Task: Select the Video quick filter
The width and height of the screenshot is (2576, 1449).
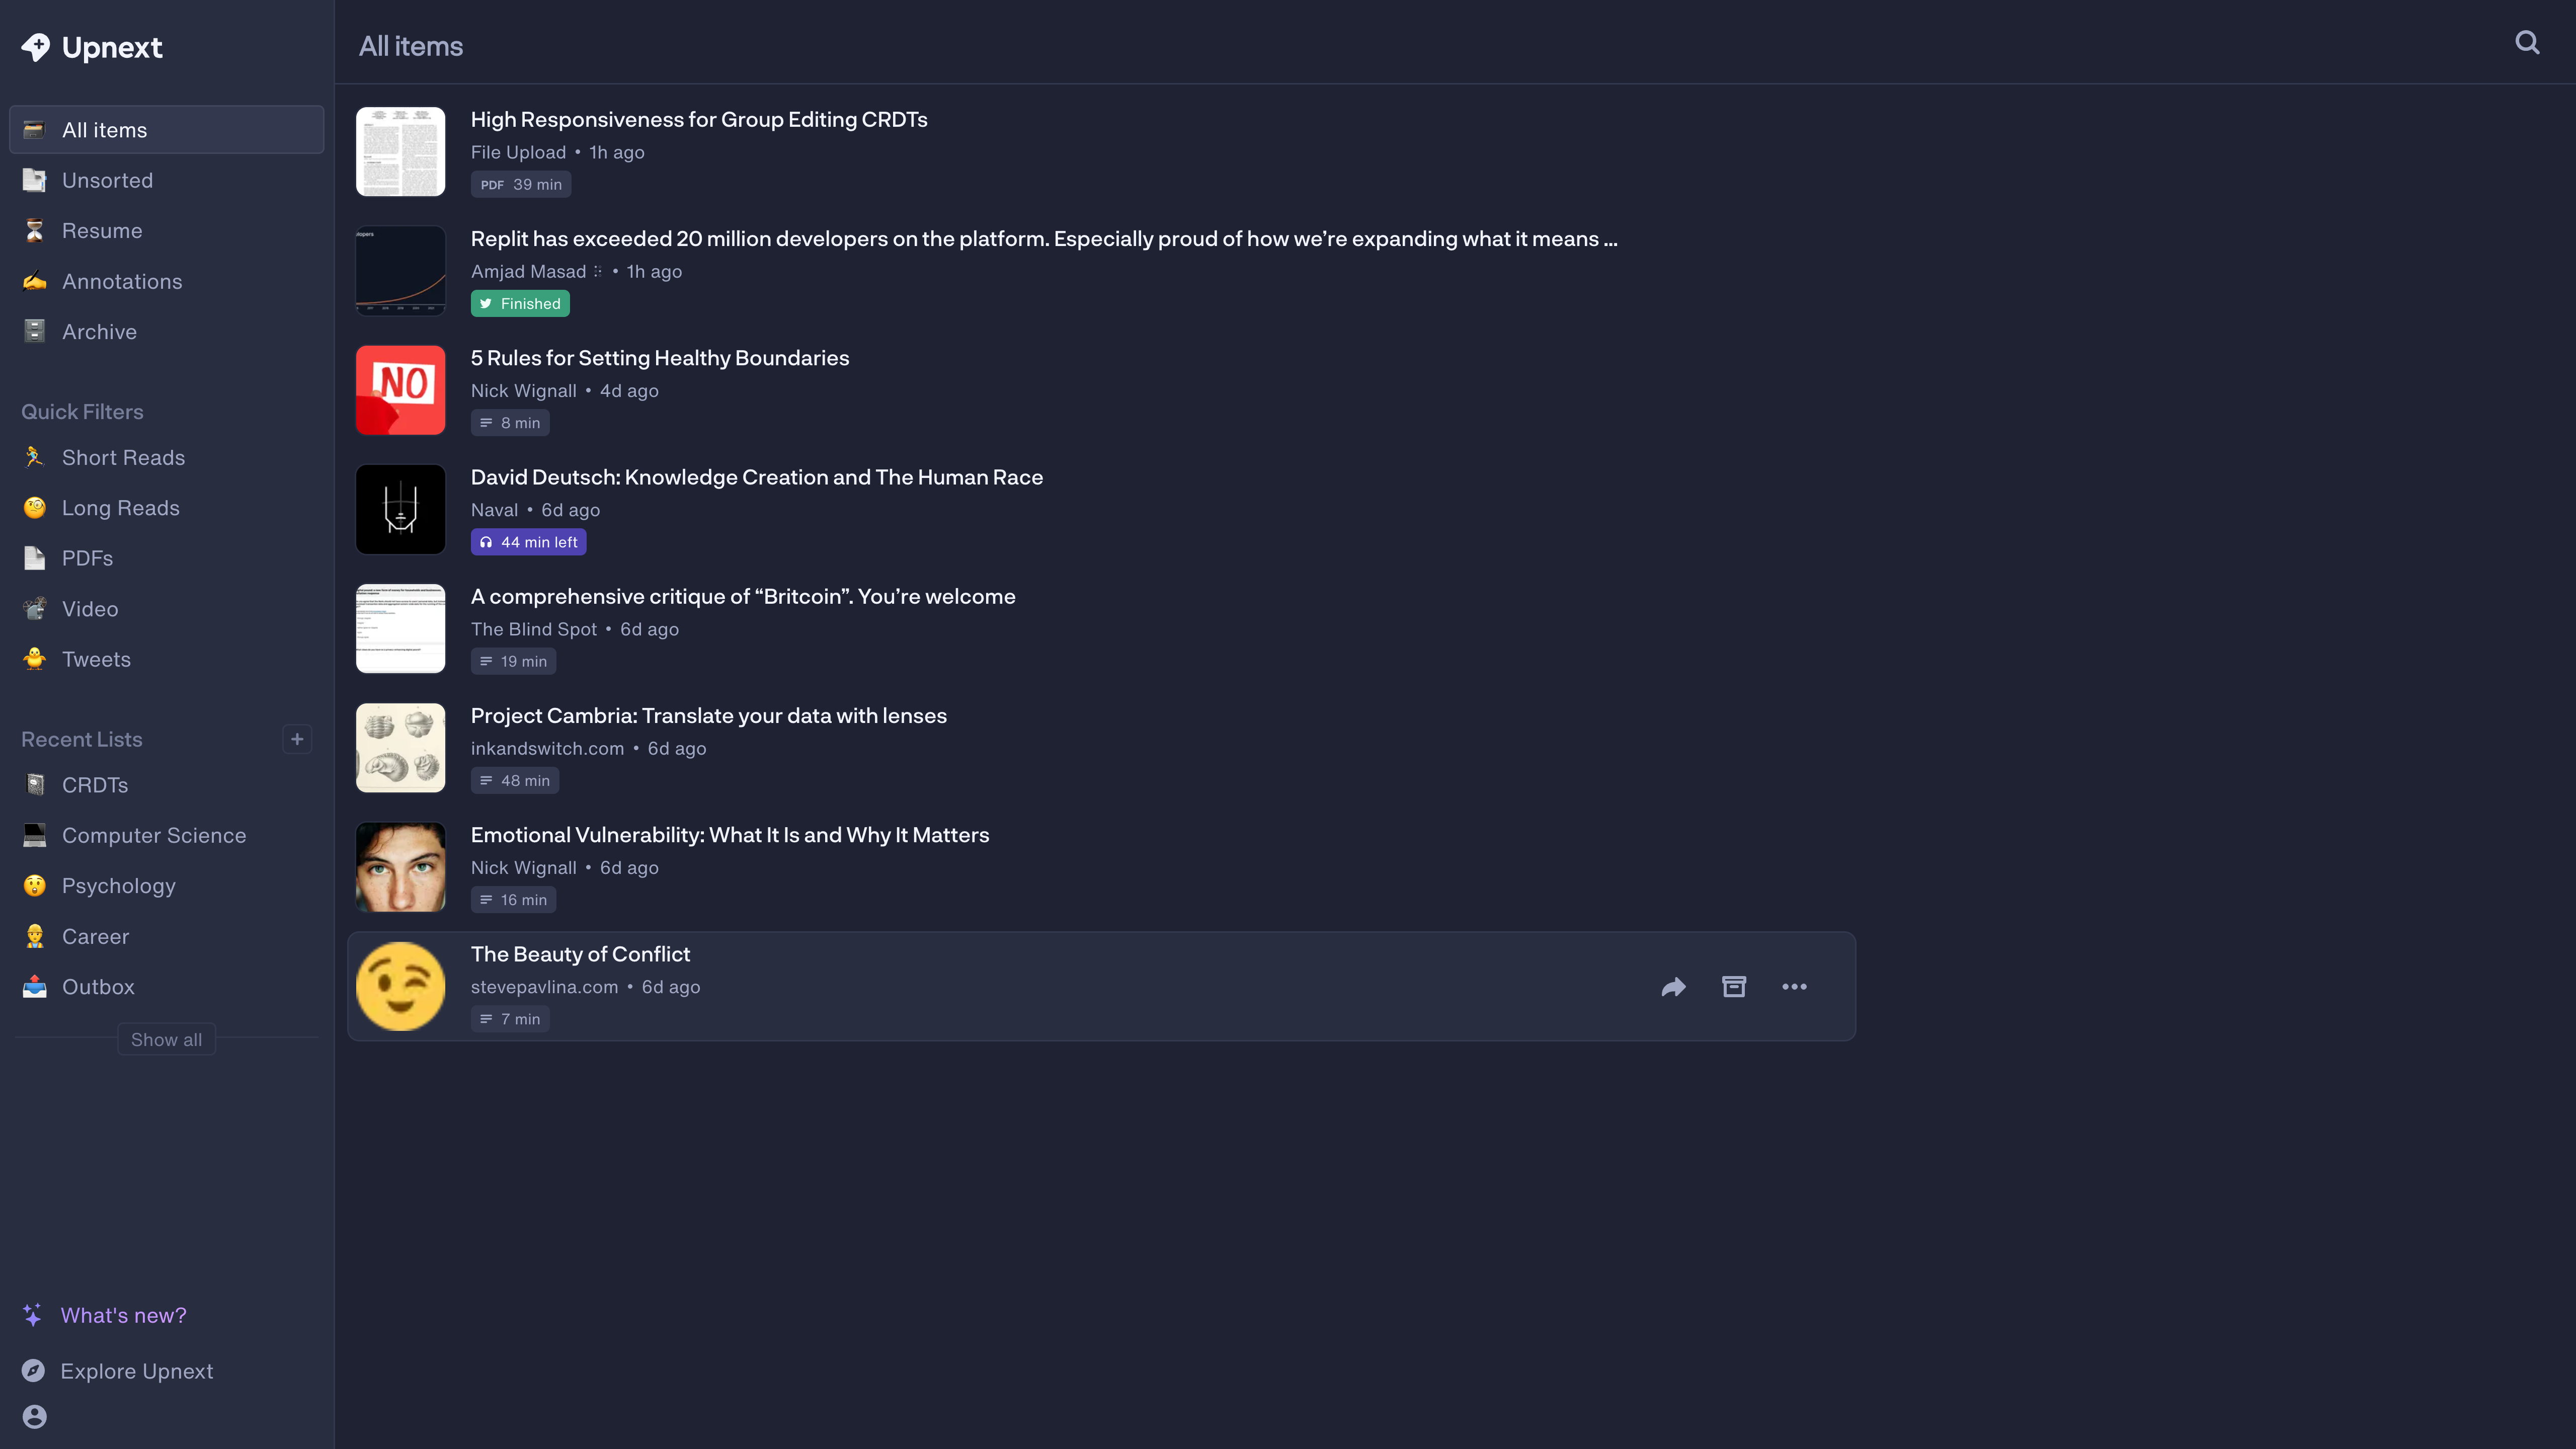Action: [x=90, y=608]
